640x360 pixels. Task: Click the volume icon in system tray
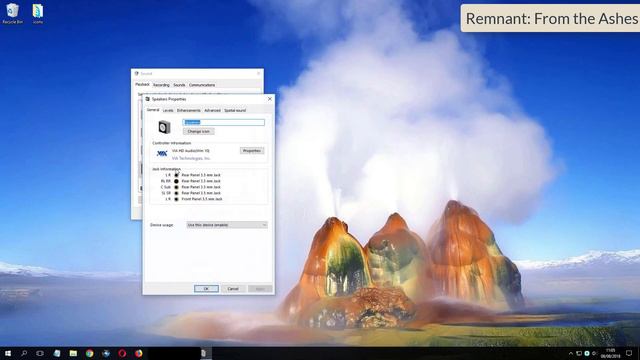(594, 353)
